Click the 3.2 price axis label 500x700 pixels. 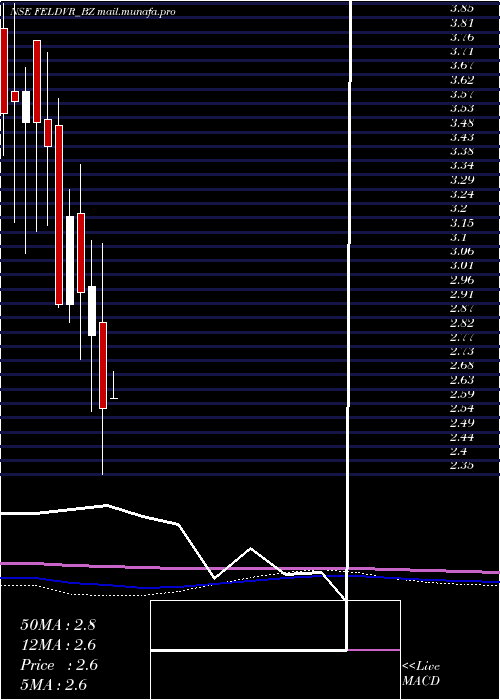pyautogui.click(x=458, y=208)
